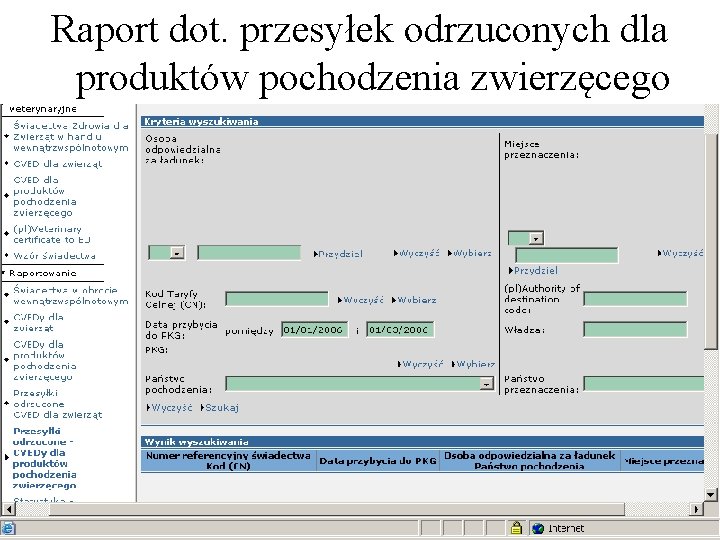The image size is (720, 540).
Task: Click Wybierz link beside Kod Taryfy Celnej
Action: tap(414, 300)
